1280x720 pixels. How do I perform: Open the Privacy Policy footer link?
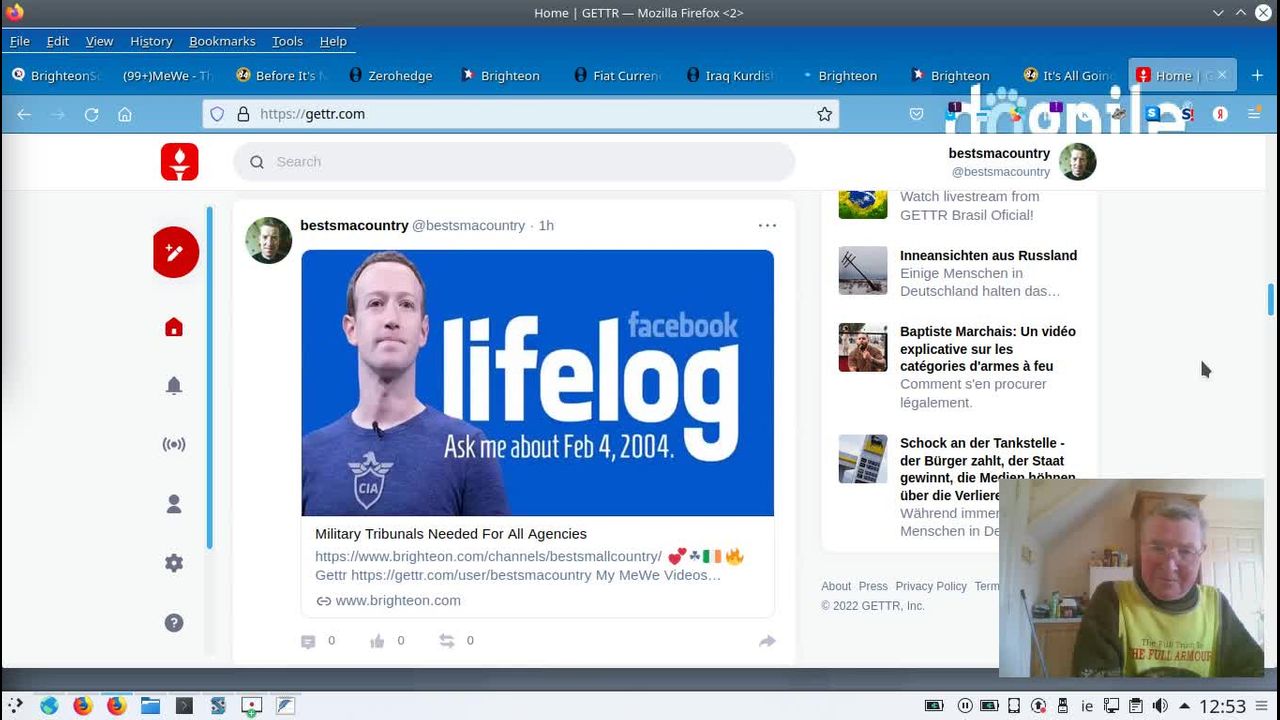[930, 586]
